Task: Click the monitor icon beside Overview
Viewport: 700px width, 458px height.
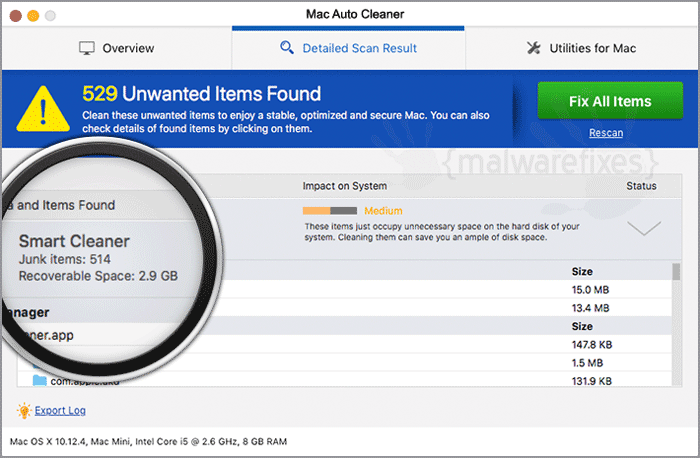Action: 87,48
